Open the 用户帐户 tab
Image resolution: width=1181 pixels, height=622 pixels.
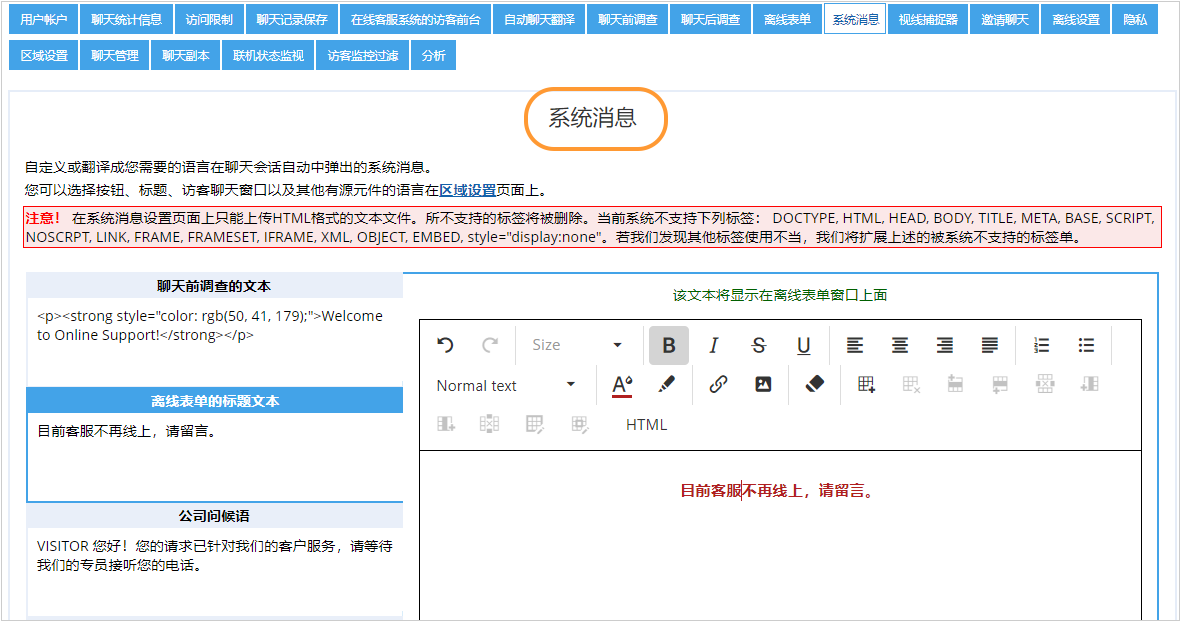coord(44,20)
